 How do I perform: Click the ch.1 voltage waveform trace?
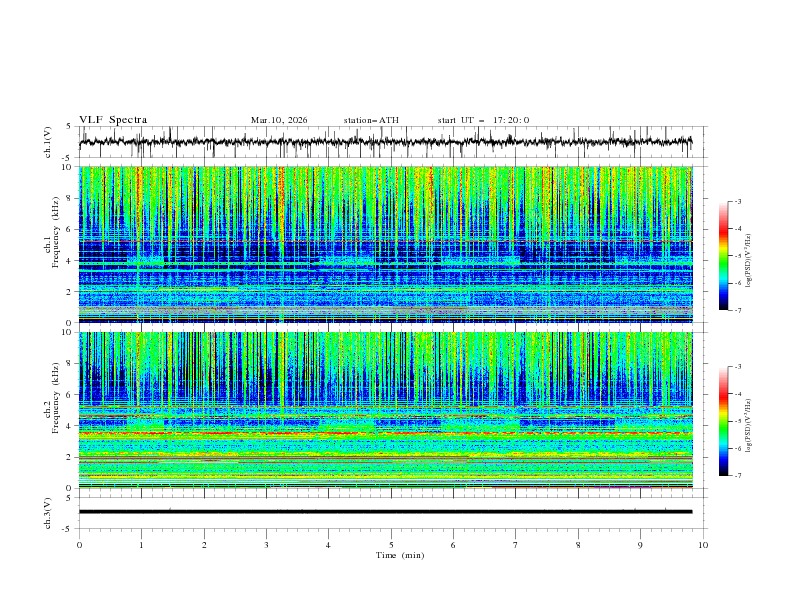point(385,142)
